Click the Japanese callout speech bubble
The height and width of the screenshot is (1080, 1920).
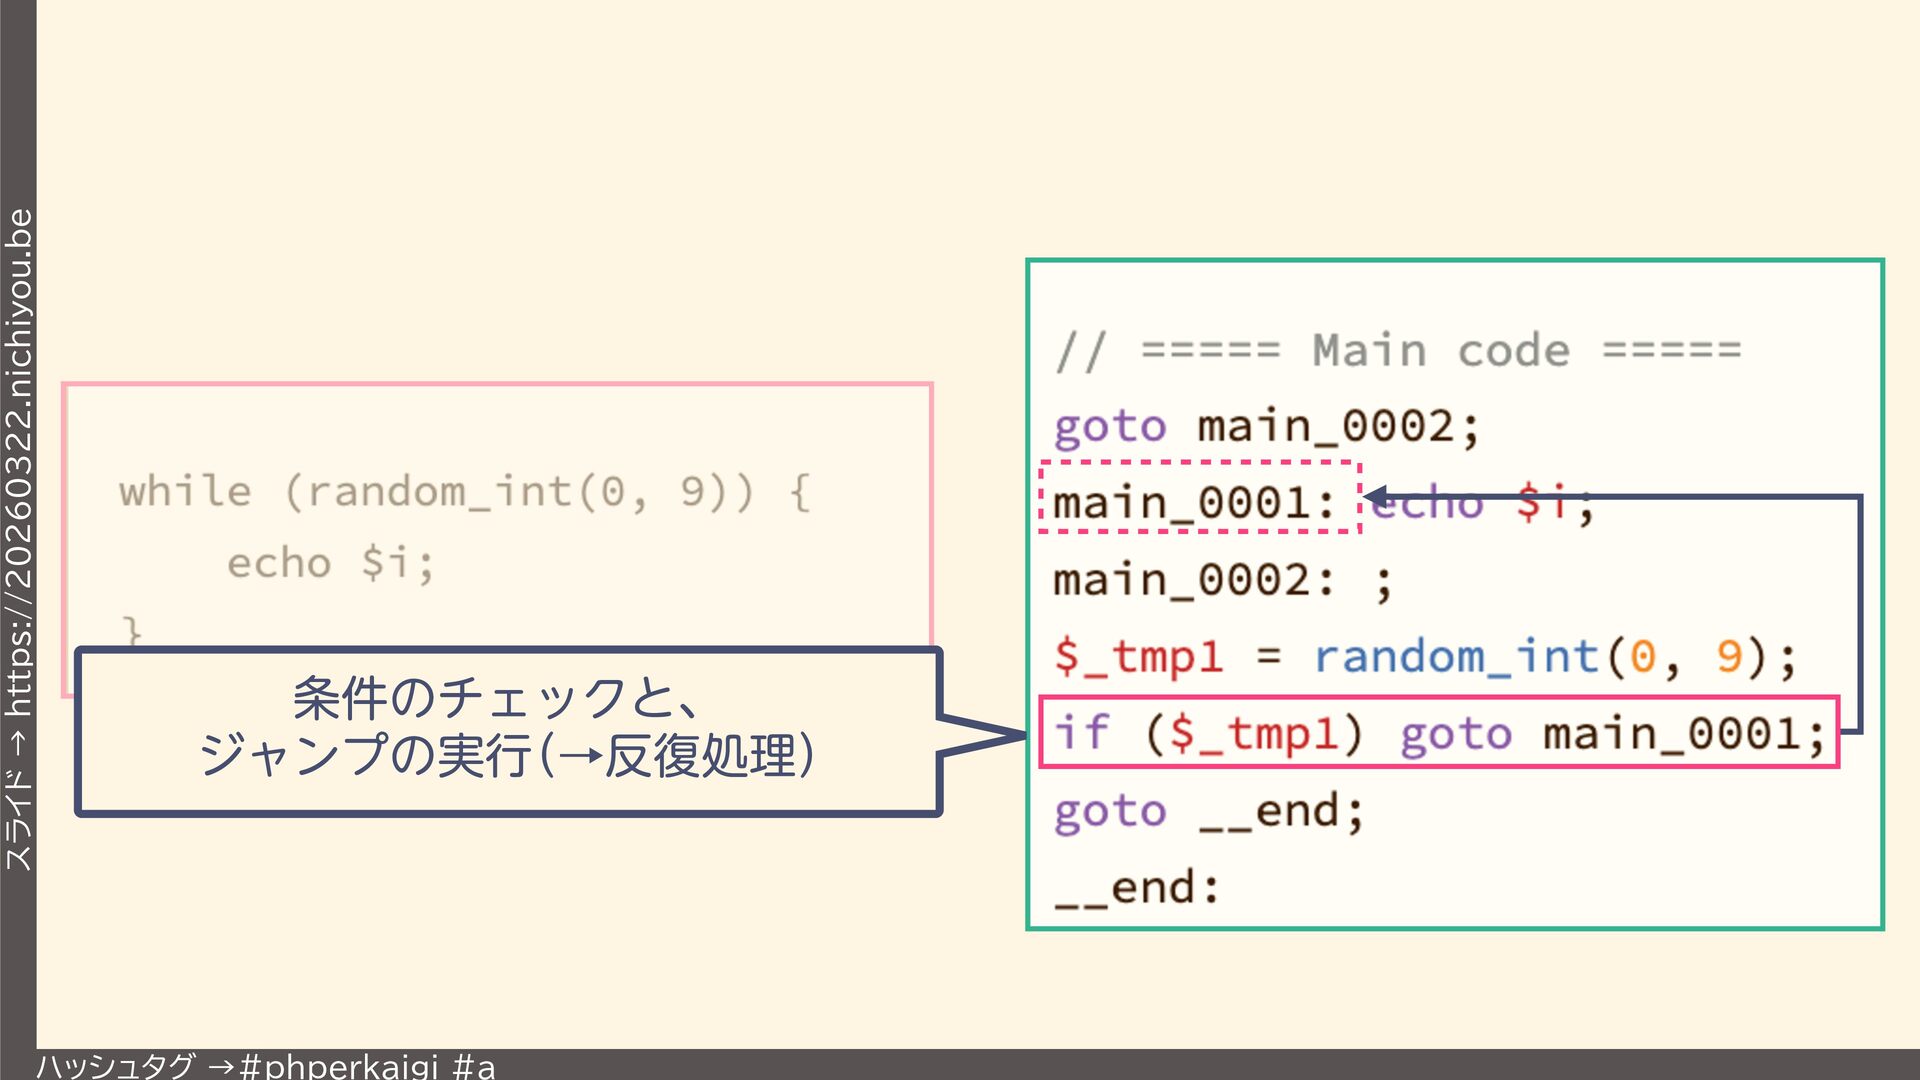point(508,731)
